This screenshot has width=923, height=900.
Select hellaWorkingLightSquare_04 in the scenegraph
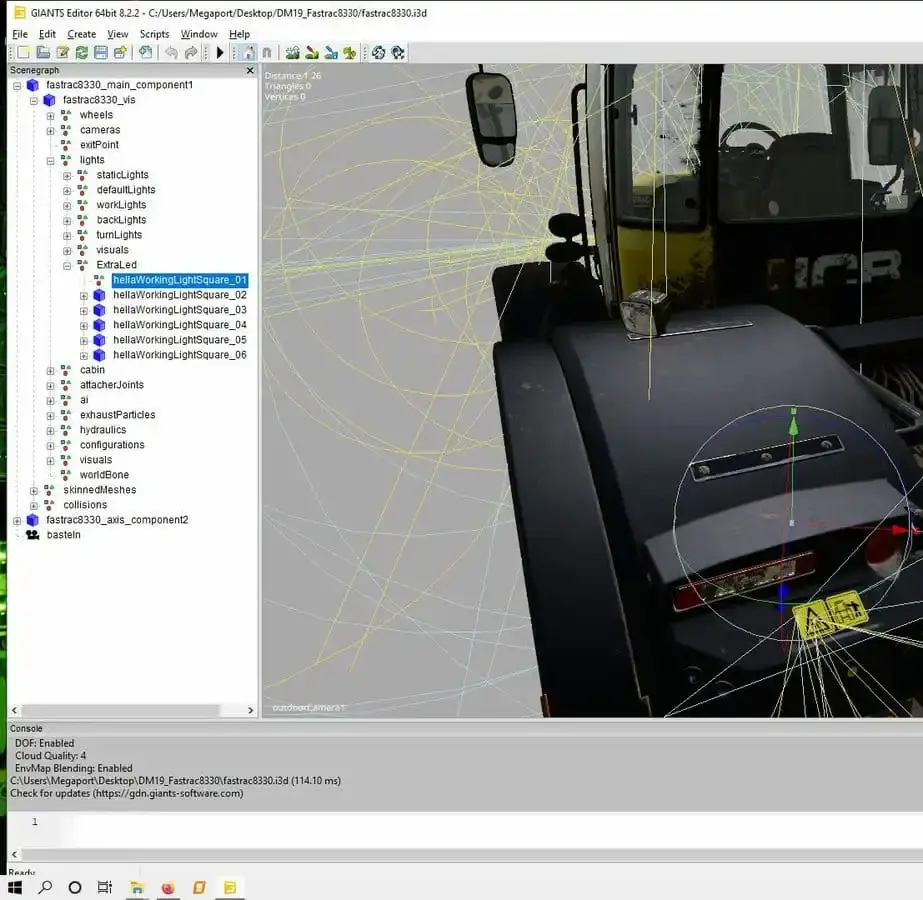(179, 325)
